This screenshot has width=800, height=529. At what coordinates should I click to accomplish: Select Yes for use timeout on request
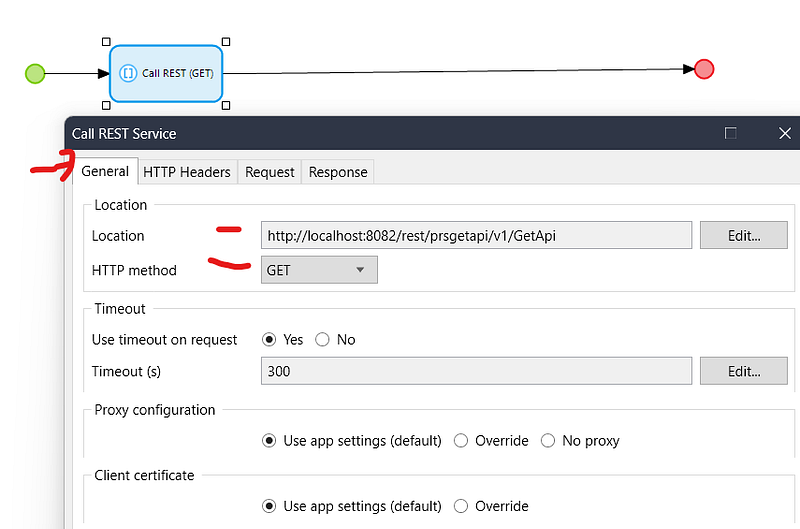pos(269,340)
